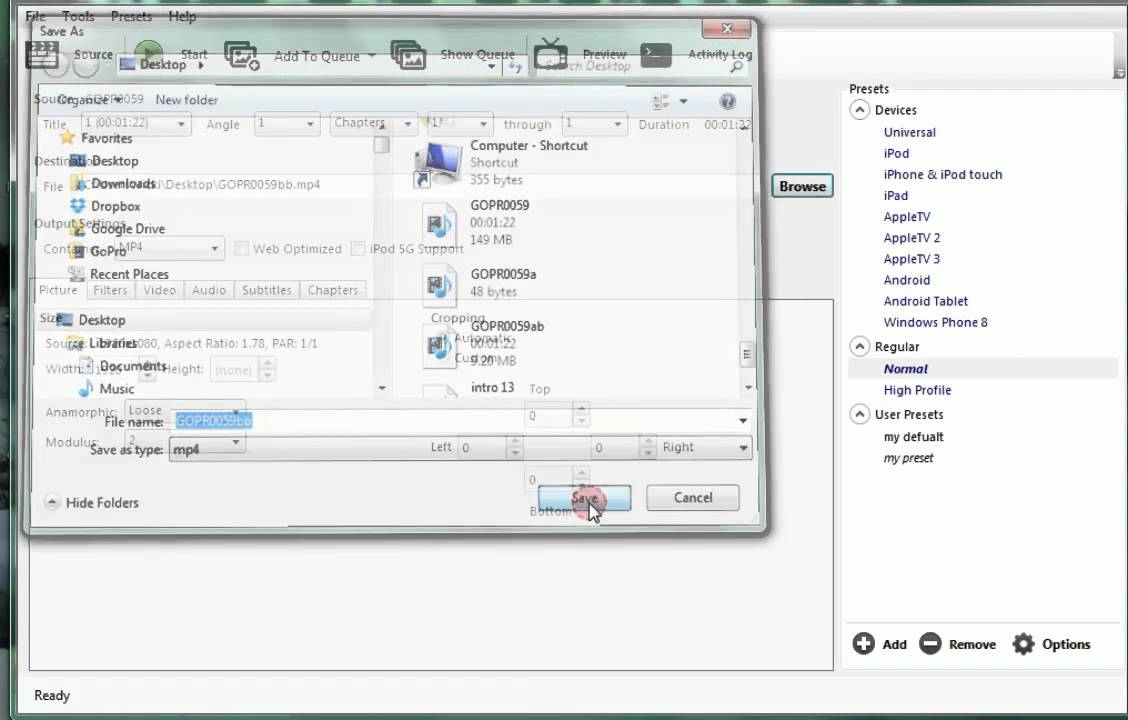Click the Source clapperboard icon in HandBrake toolbar

coord(41,55)
